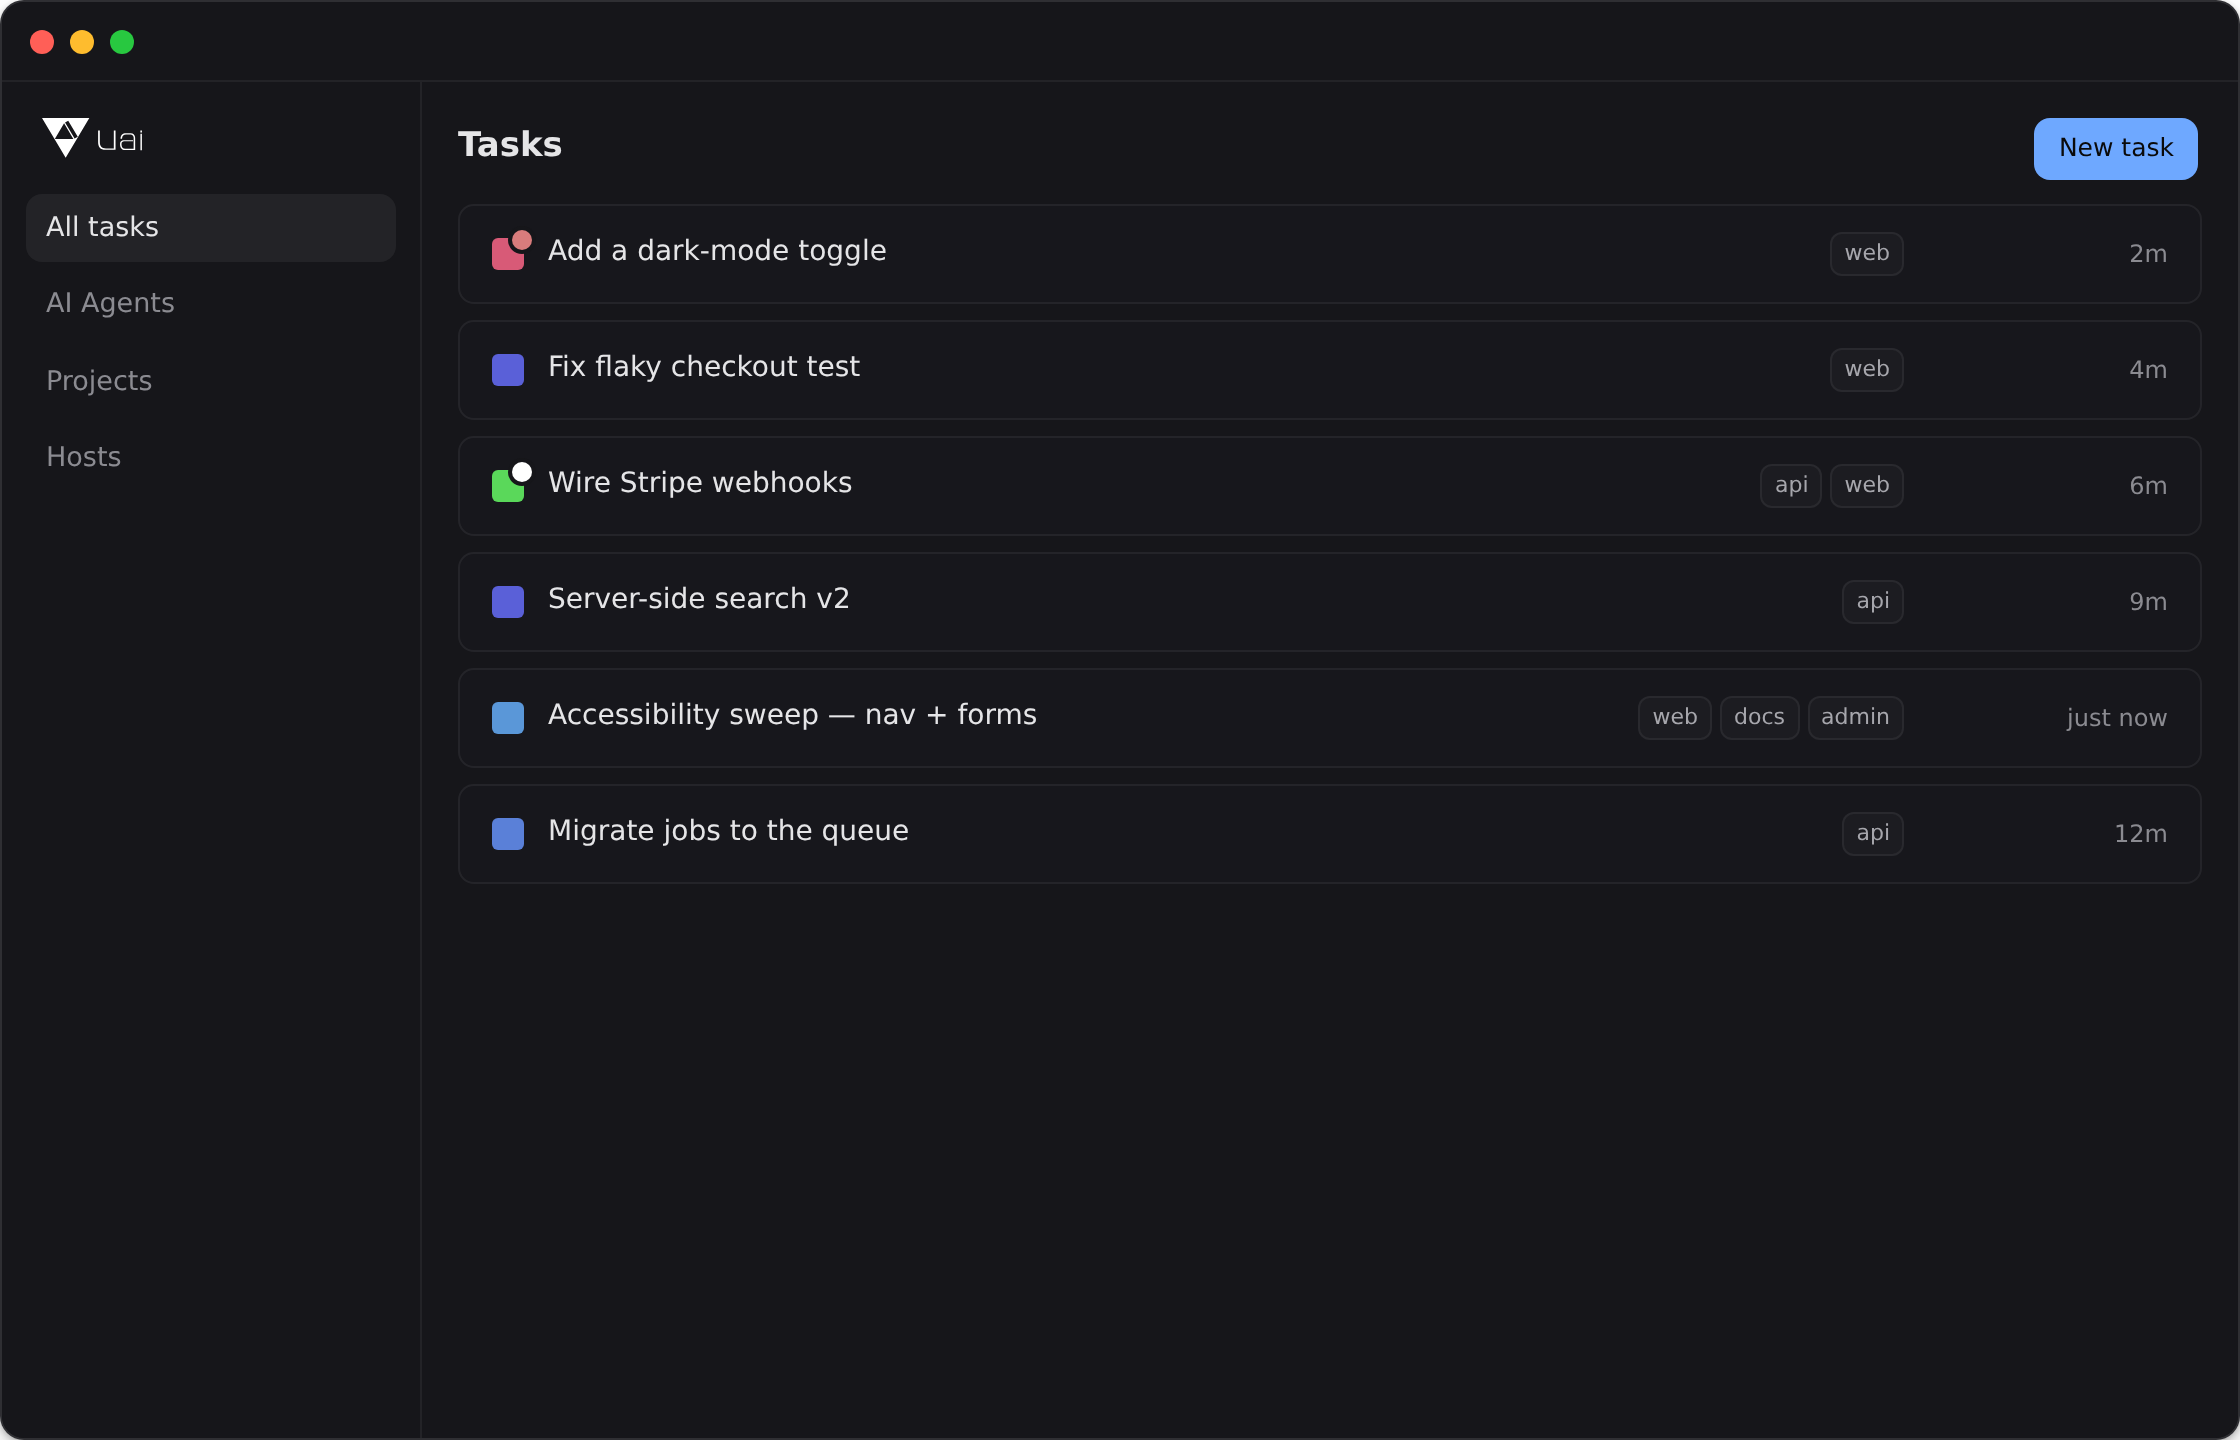Open the Fix flaky checkout test task
The height and width of the screenshot is (1440, 2240).
tap(1329, 370)
